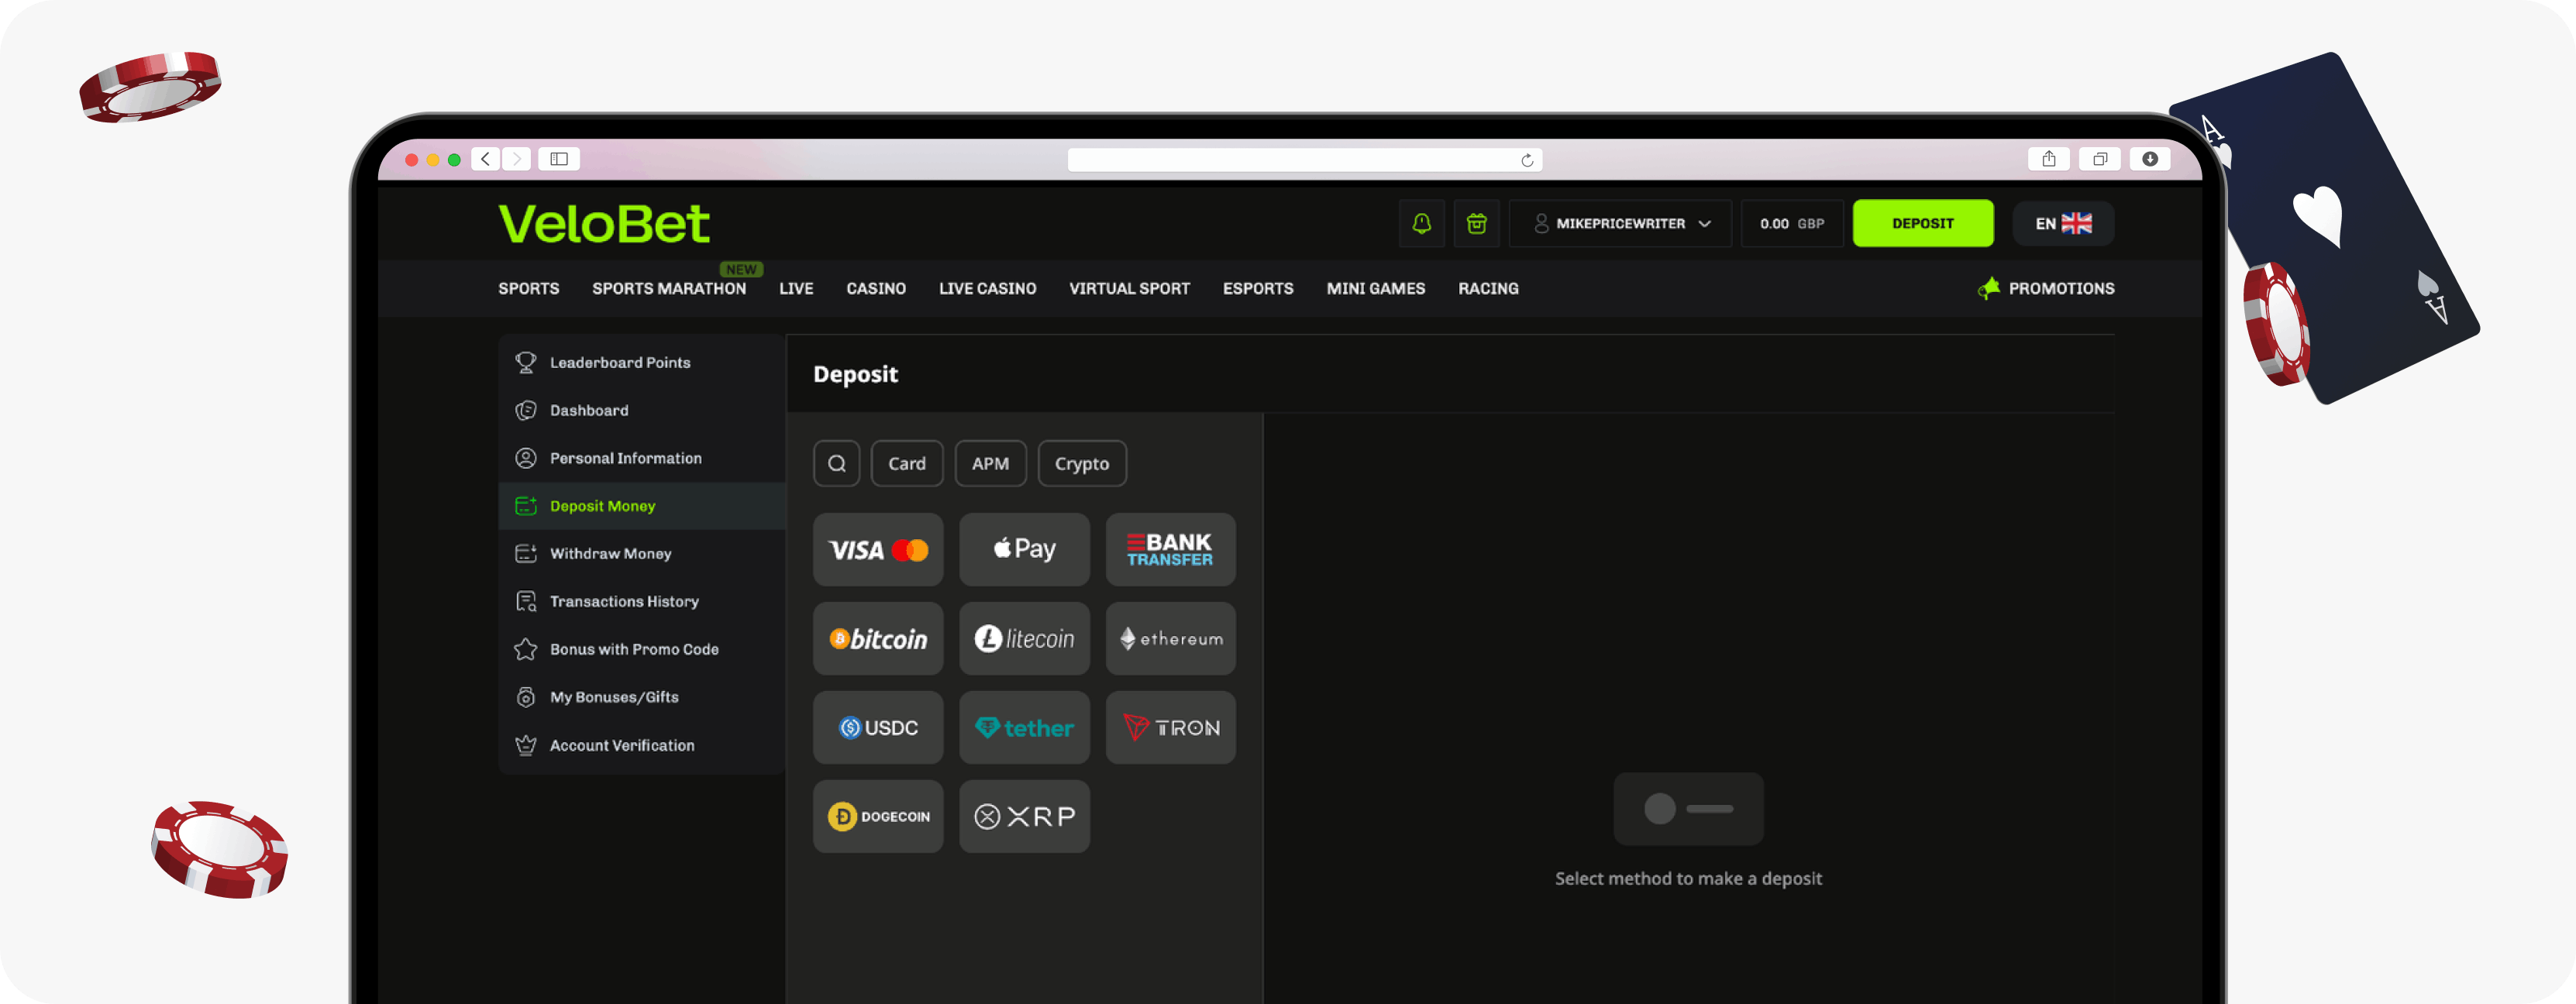Click the 0.00 GBP balance display
This screenshot has height=1004, width=2576.
[1791, 223]
